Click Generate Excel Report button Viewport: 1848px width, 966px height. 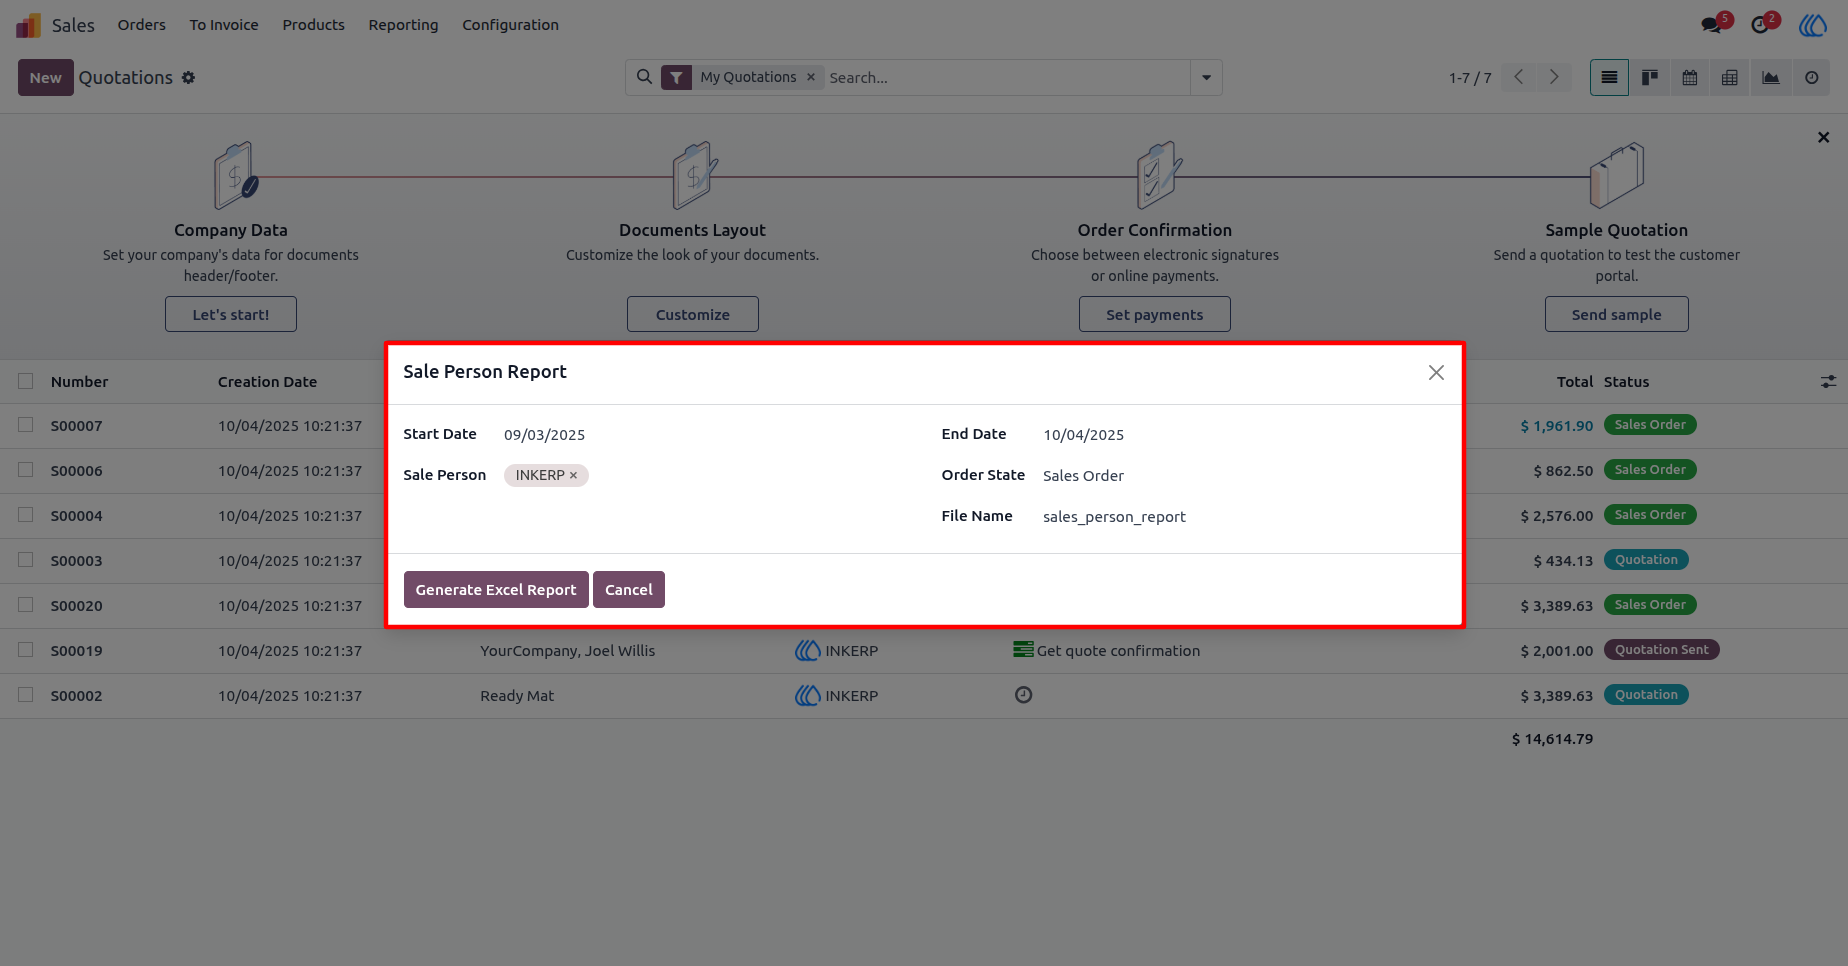[x=496, y=590]
